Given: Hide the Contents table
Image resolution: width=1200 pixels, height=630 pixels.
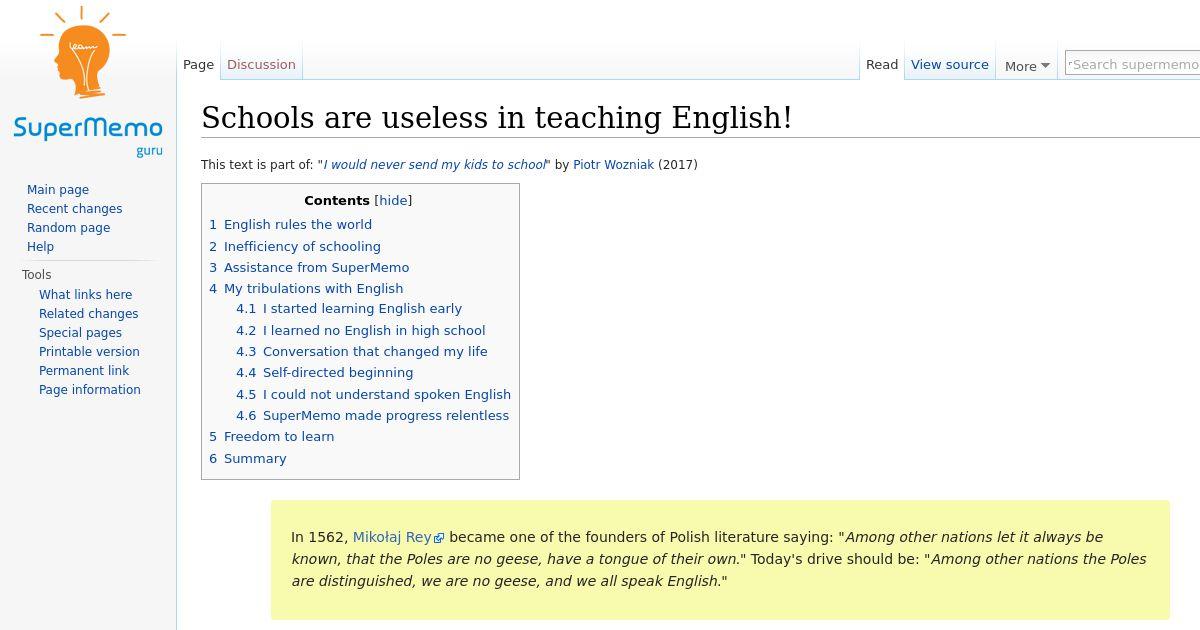Looking at the screenshot, I should [393, 201].
